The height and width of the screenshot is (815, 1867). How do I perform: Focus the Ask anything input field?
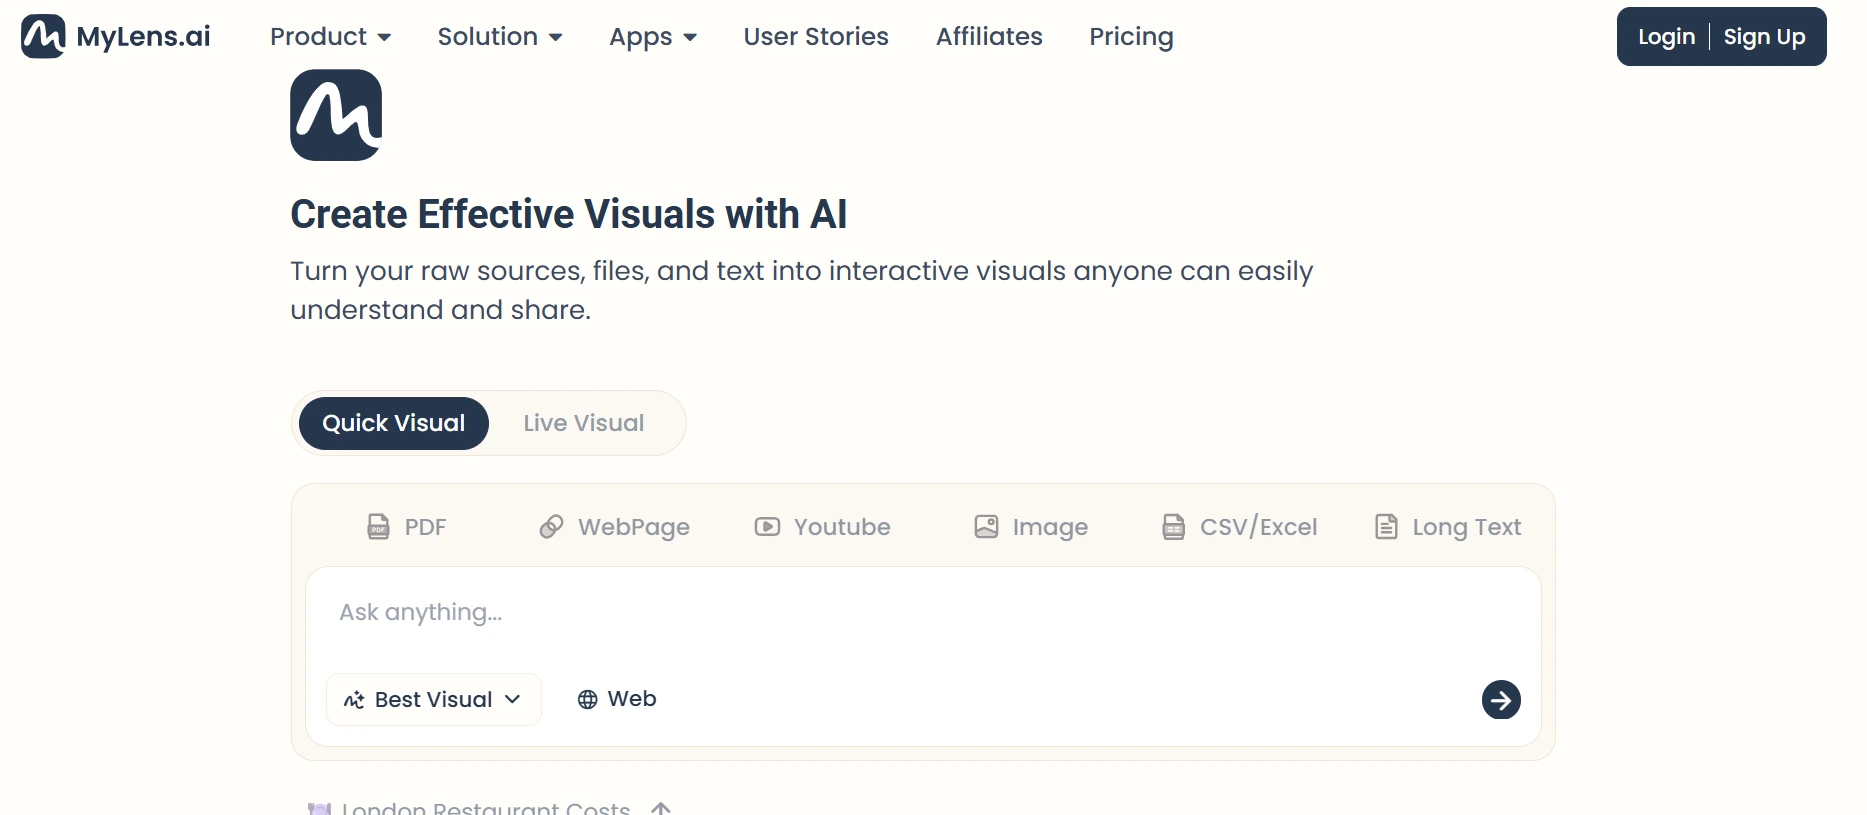click(x=922, y=613)
